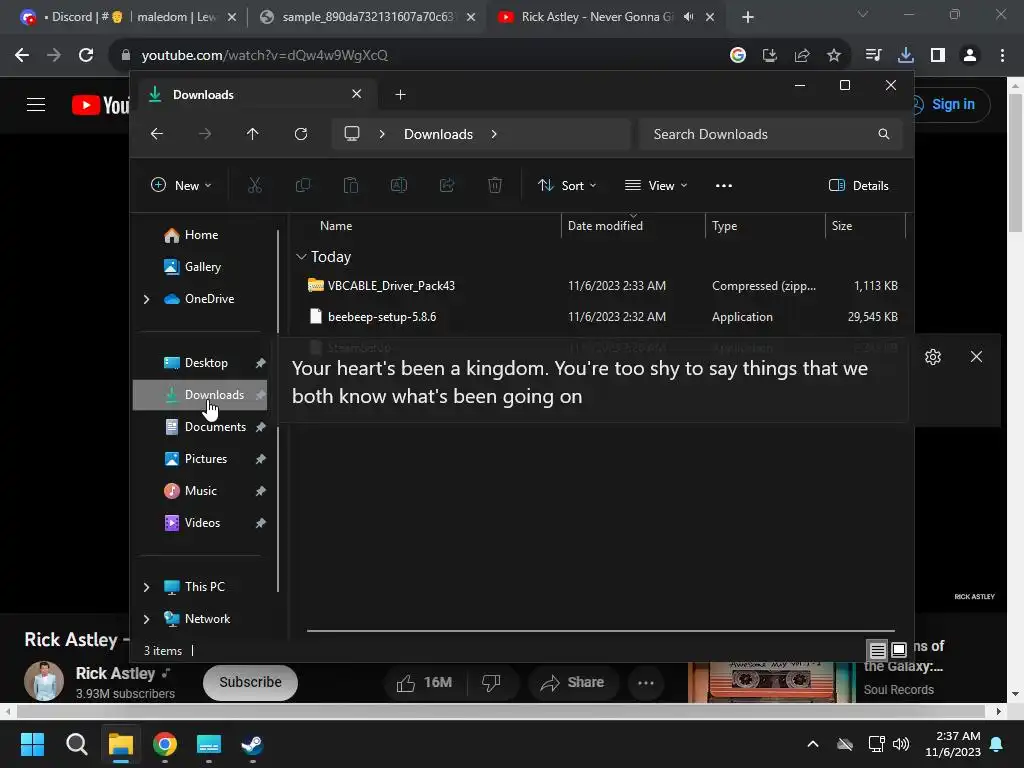Screen dimensions: 1024x768
Task: Click the Cut scissors icon in Explorer toolbar
Action: 255,185
